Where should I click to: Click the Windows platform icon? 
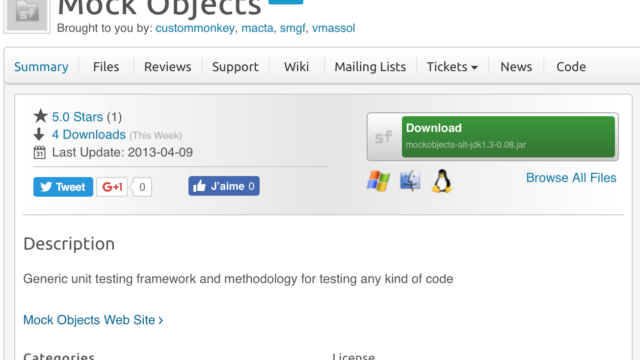(x=378, y=181)
